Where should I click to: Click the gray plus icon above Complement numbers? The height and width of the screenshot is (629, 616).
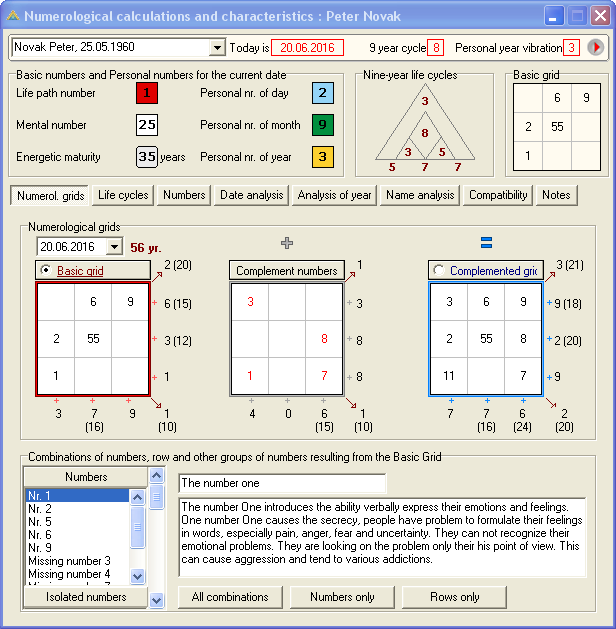tap(289, 243)
